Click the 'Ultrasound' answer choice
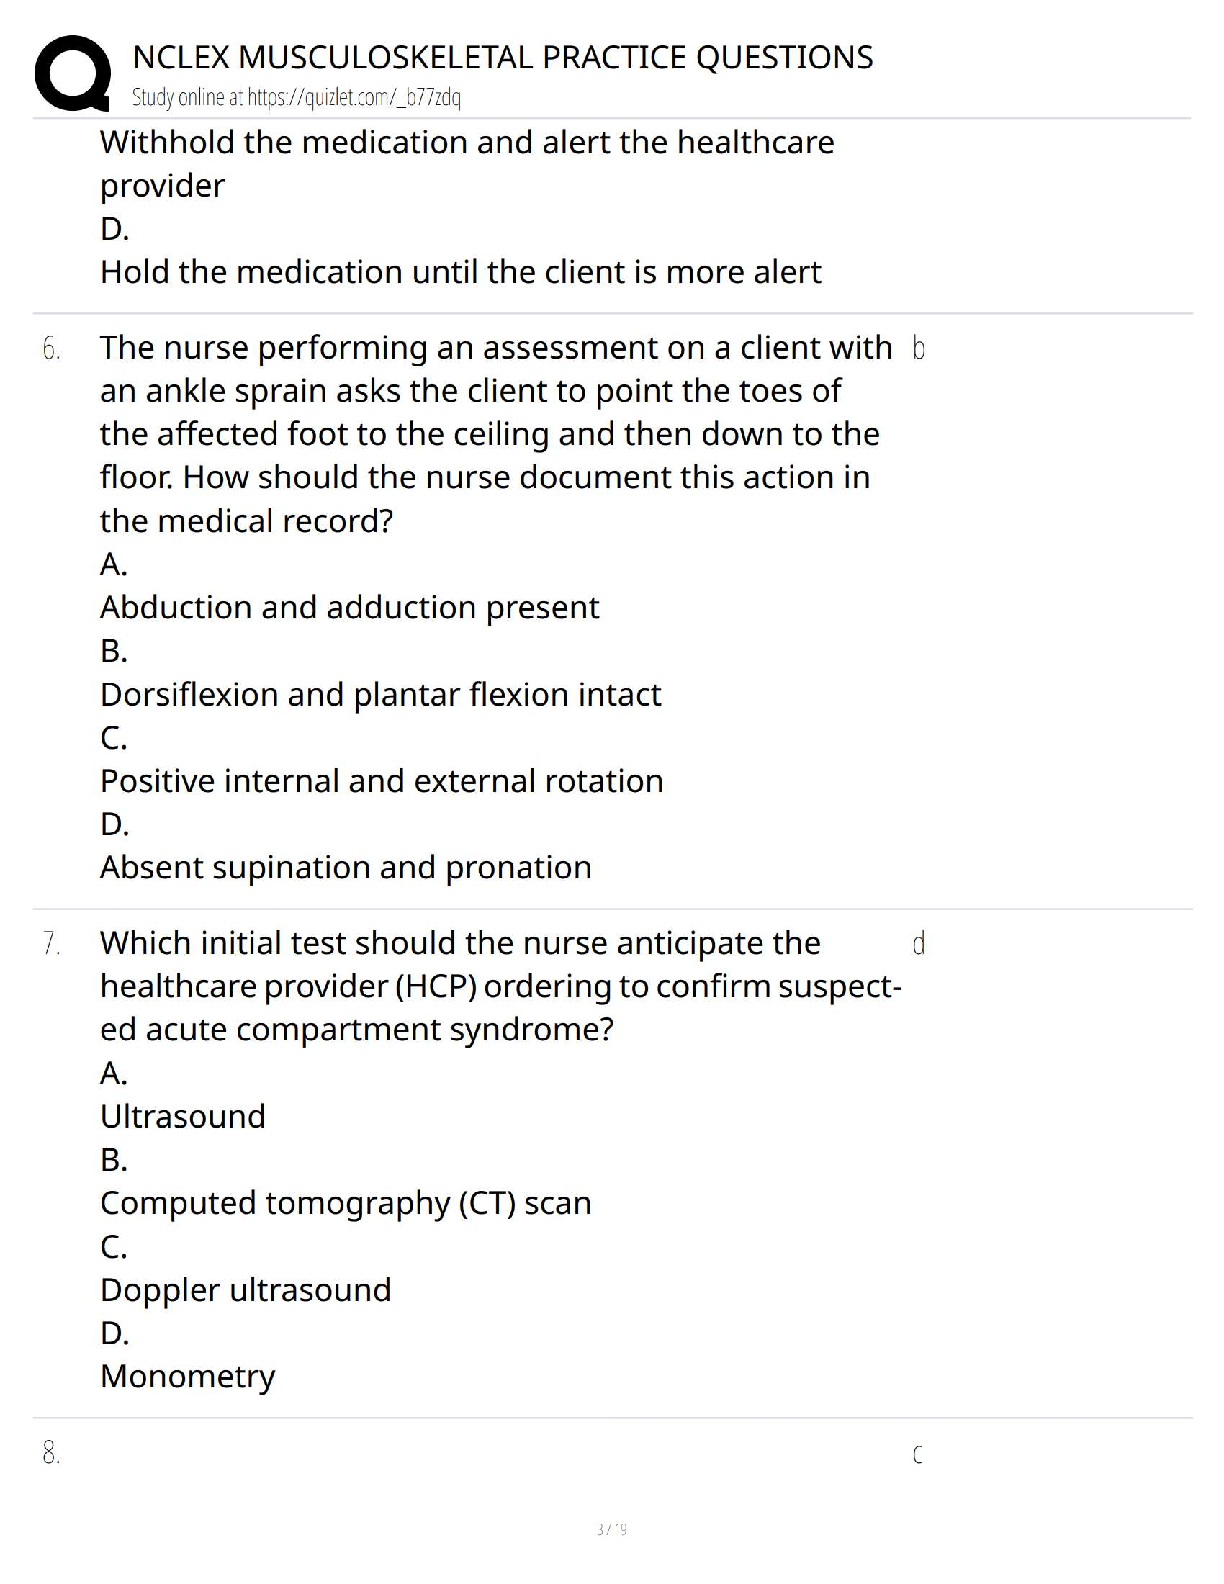The width and height of the screenshot is (1224, 1584). pos(182,1116)
